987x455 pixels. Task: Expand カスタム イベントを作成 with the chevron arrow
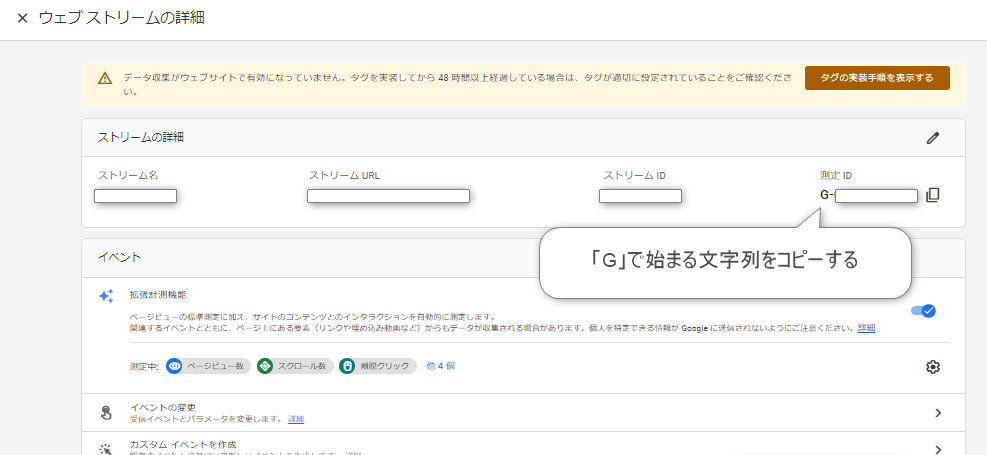(938, 449)
